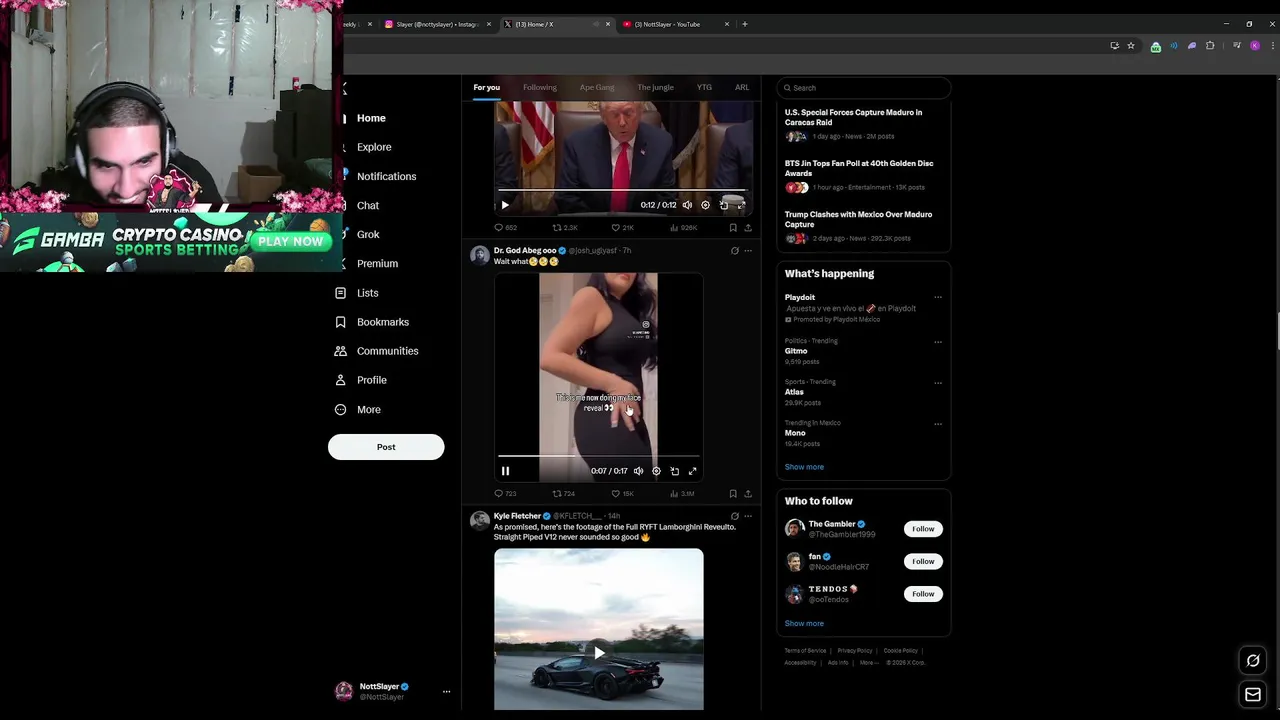Screen dimensions: 1280x720
Task: Open Lists icon in sidebar
Action: 340,293
